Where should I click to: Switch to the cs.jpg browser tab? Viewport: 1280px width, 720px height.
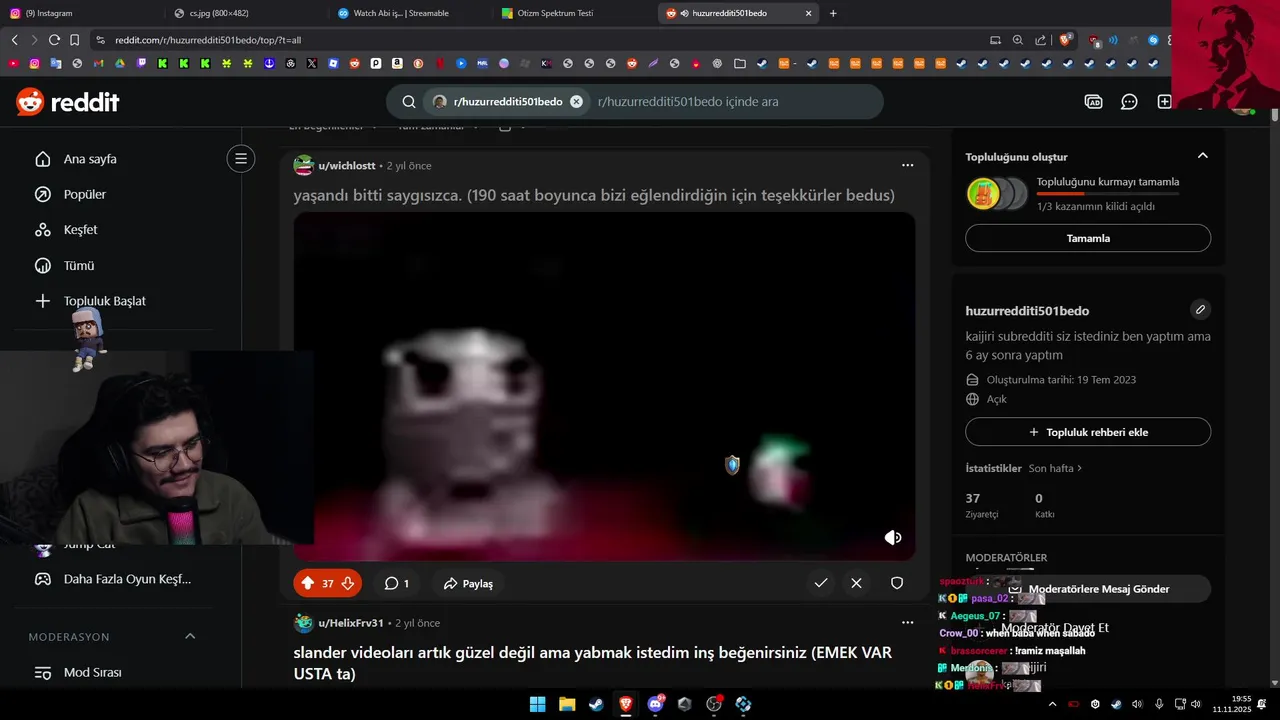tap(242, 13)
